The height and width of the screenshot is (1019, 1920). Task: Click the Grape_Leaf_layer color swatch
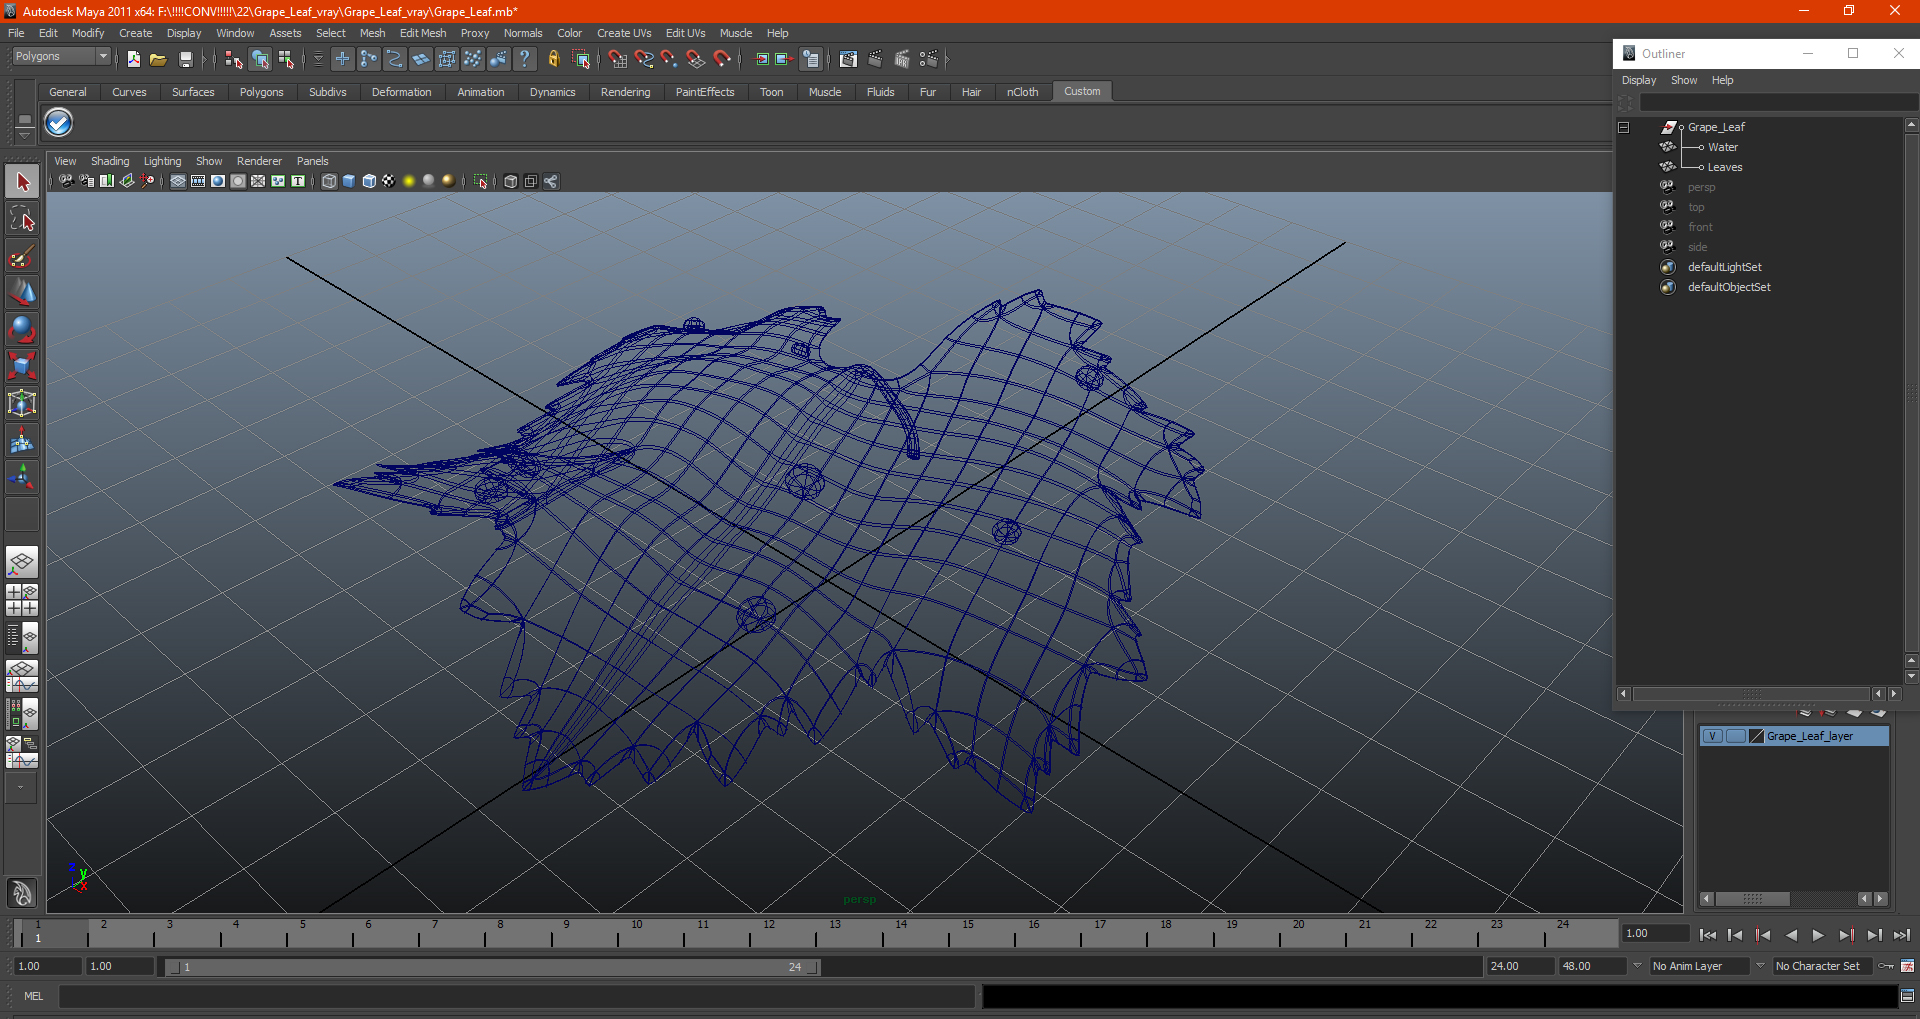tap(1756, 736)
